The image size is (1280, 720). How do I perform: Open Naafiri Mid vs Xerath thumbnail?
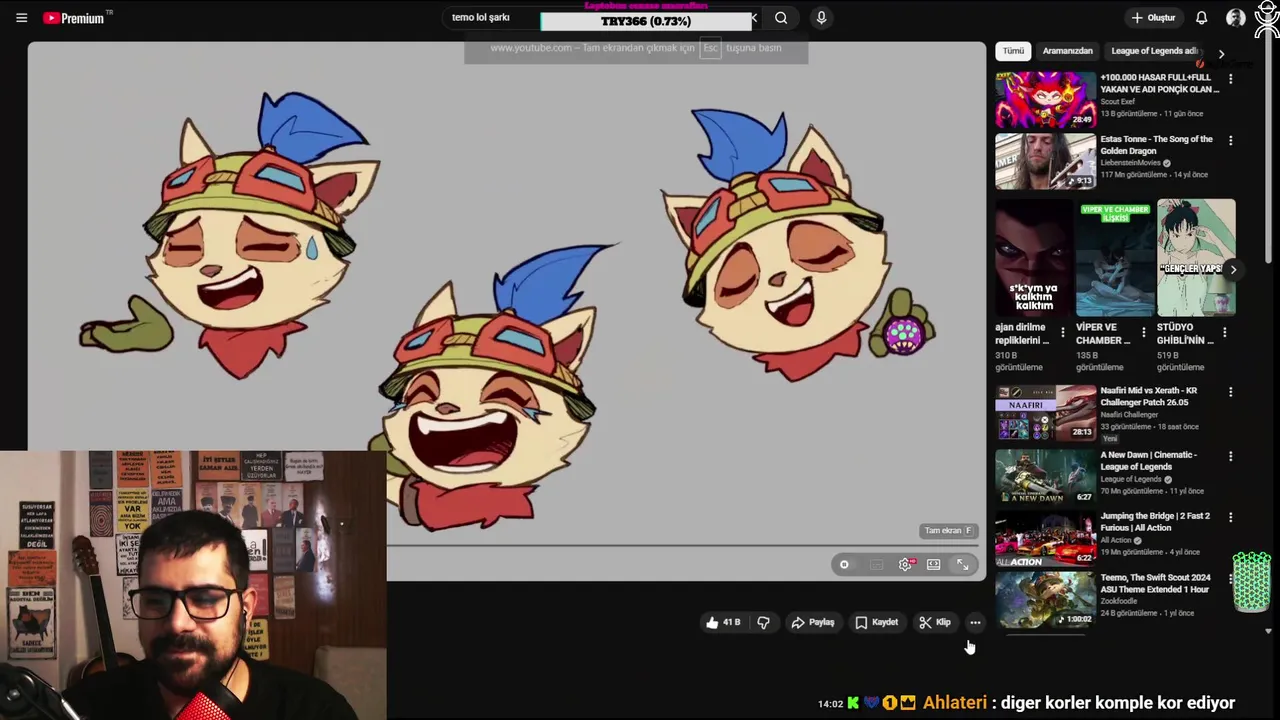1045,413
